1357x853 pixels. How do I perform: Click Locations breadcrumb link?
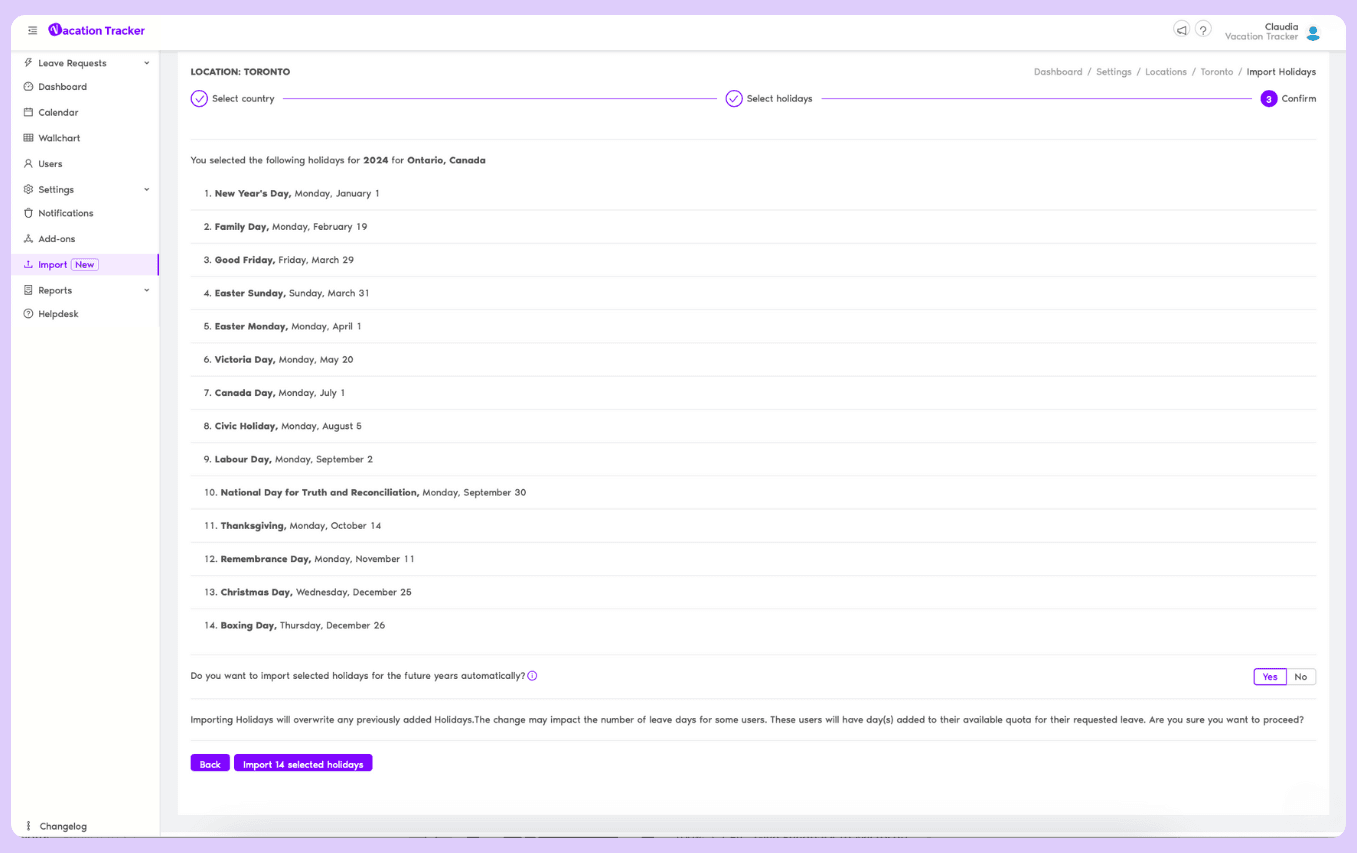[x=1166, y=72]
